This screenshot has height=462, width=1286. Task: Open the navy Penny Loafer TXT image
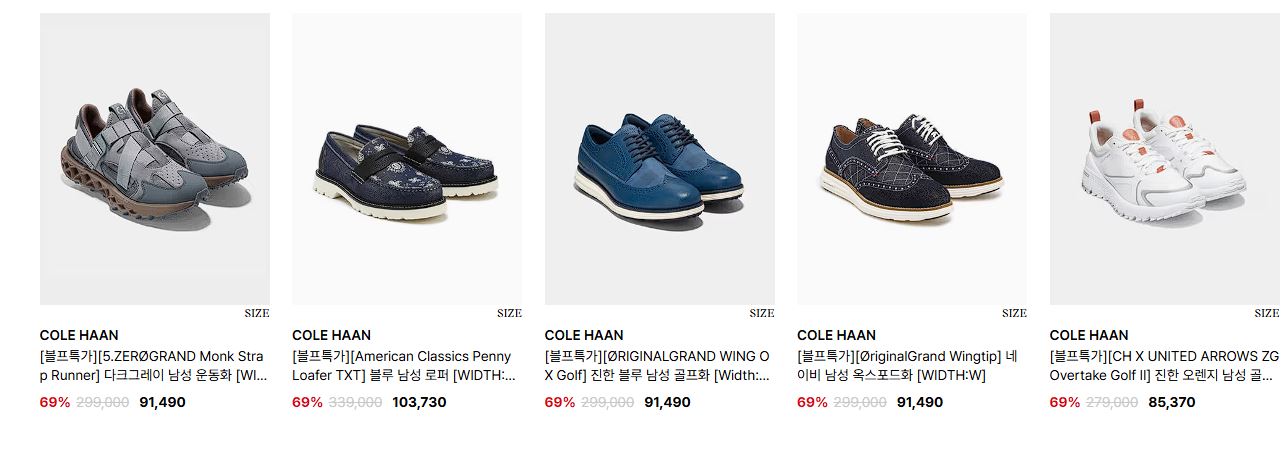407,159
